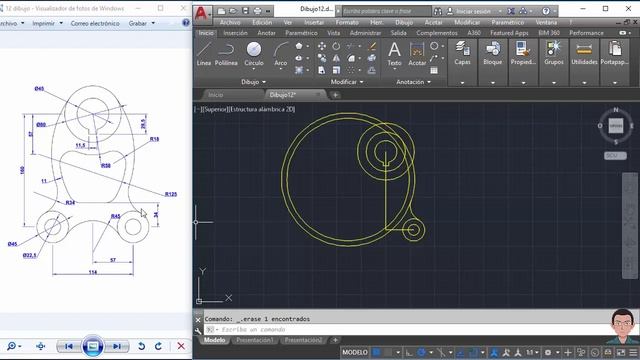Add a new drawing tab with plus

tap(335, 95)
